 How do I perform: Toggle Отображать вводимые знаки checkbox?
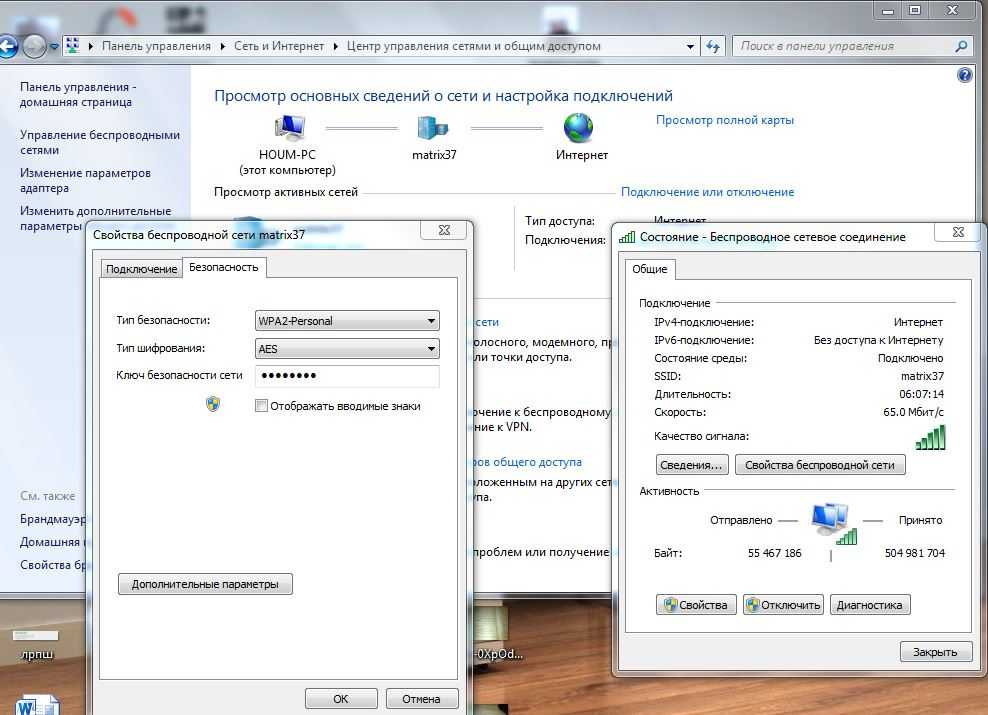tap(261, 406)
